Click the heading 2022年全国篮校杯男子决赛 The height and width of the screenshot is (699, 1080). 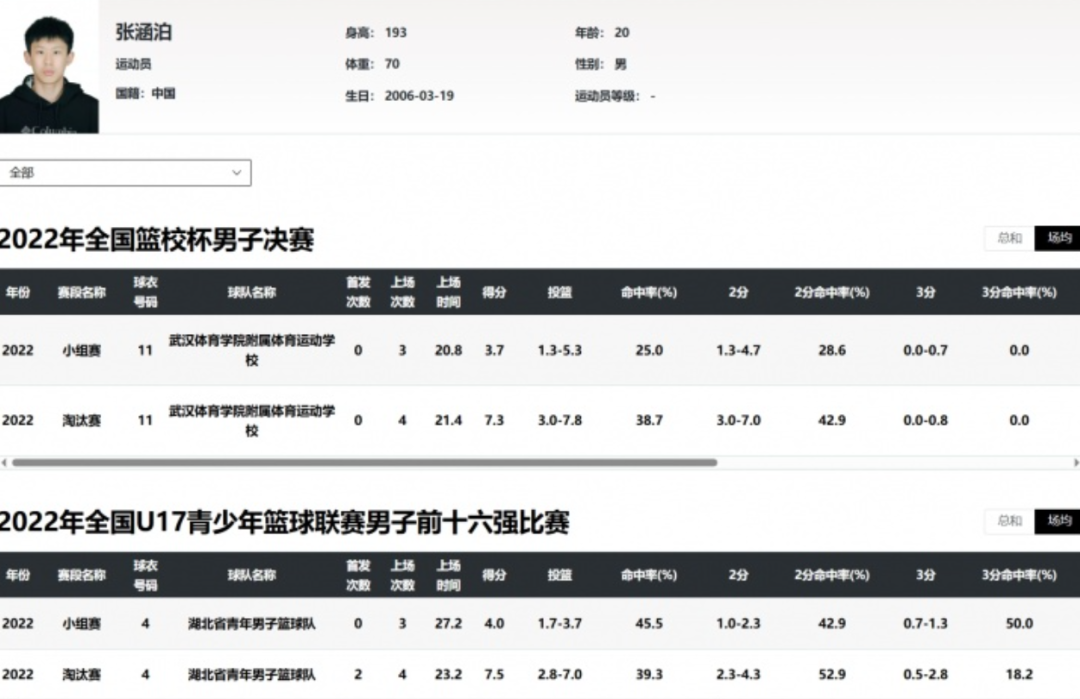[157, 240]
